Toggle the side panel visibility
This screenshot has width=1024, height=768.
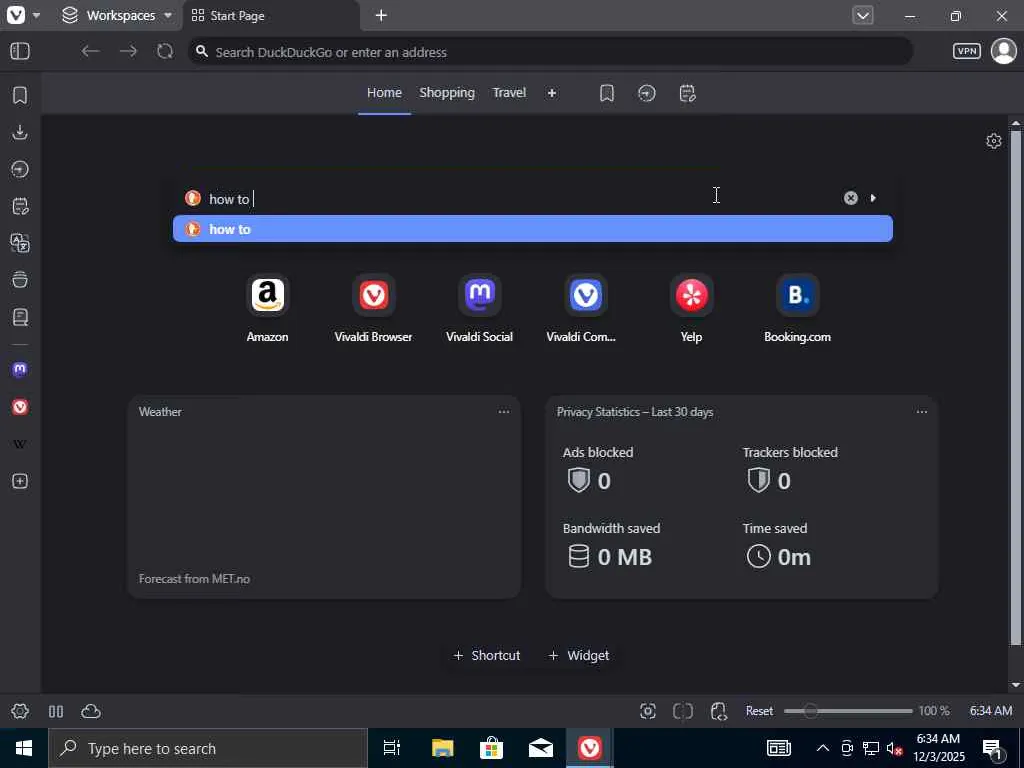click(20, 51)
